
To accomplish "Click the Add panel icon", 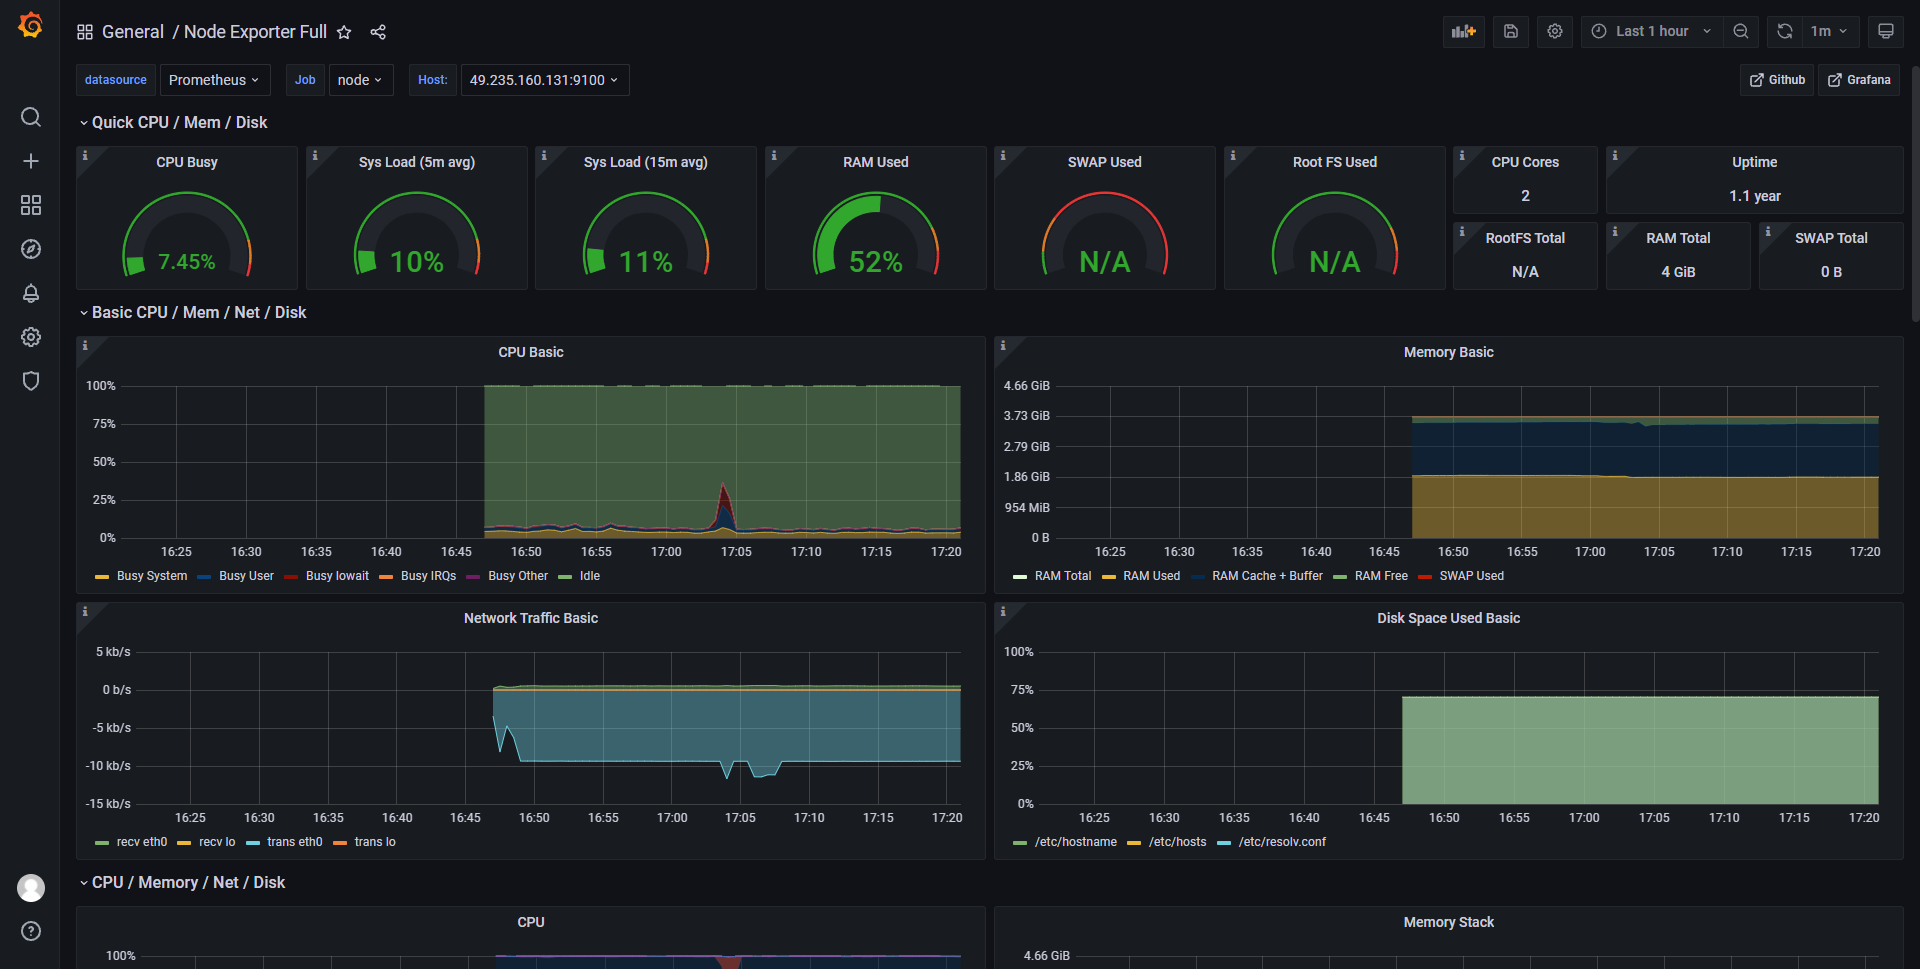I will (1464, 31).
